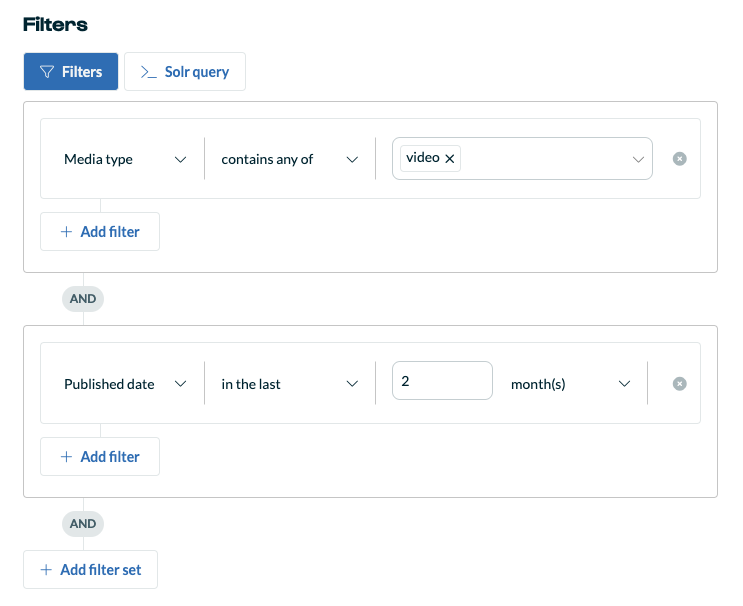This screenshot has width=743, height=606.
Task: Click the AND operator between filter sets
Action: coord(83,299)
